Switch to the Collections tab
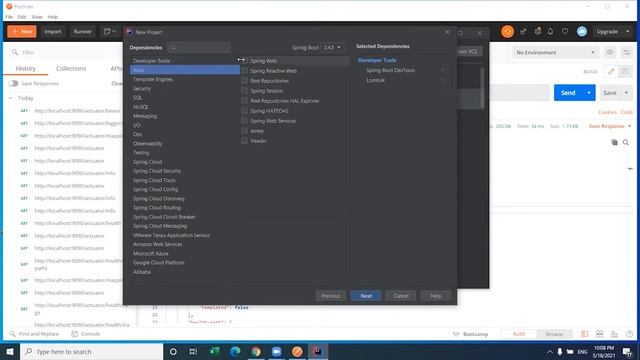Screen dimensions: 640x360 coord(71,68)
